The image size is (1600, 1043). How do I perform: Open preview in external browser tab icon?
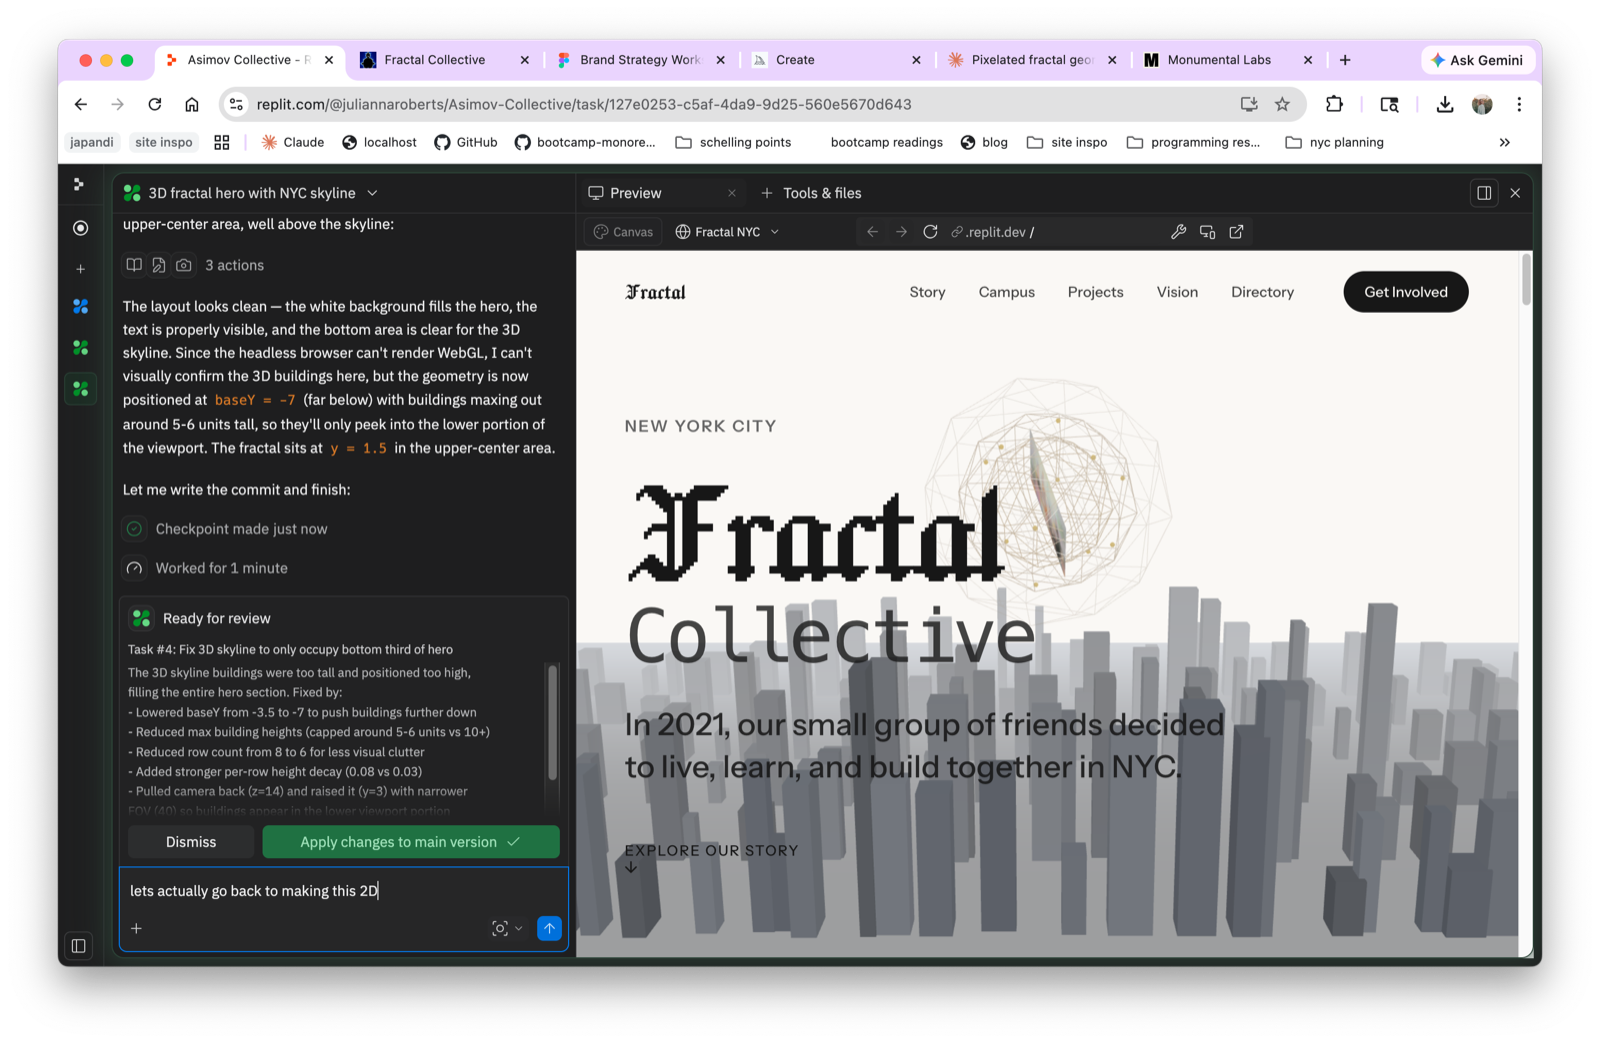click(x=1237, y=231)
